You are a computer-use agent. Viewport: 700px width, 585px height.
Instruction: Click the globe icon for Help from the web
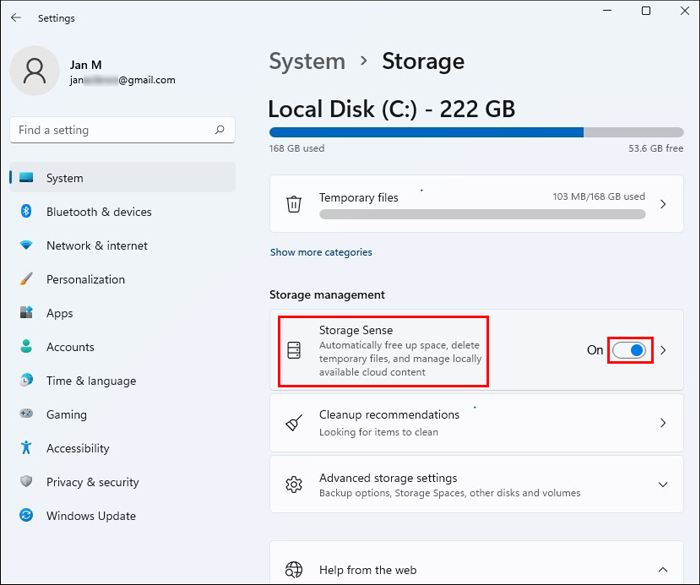(x=294, y=569)
